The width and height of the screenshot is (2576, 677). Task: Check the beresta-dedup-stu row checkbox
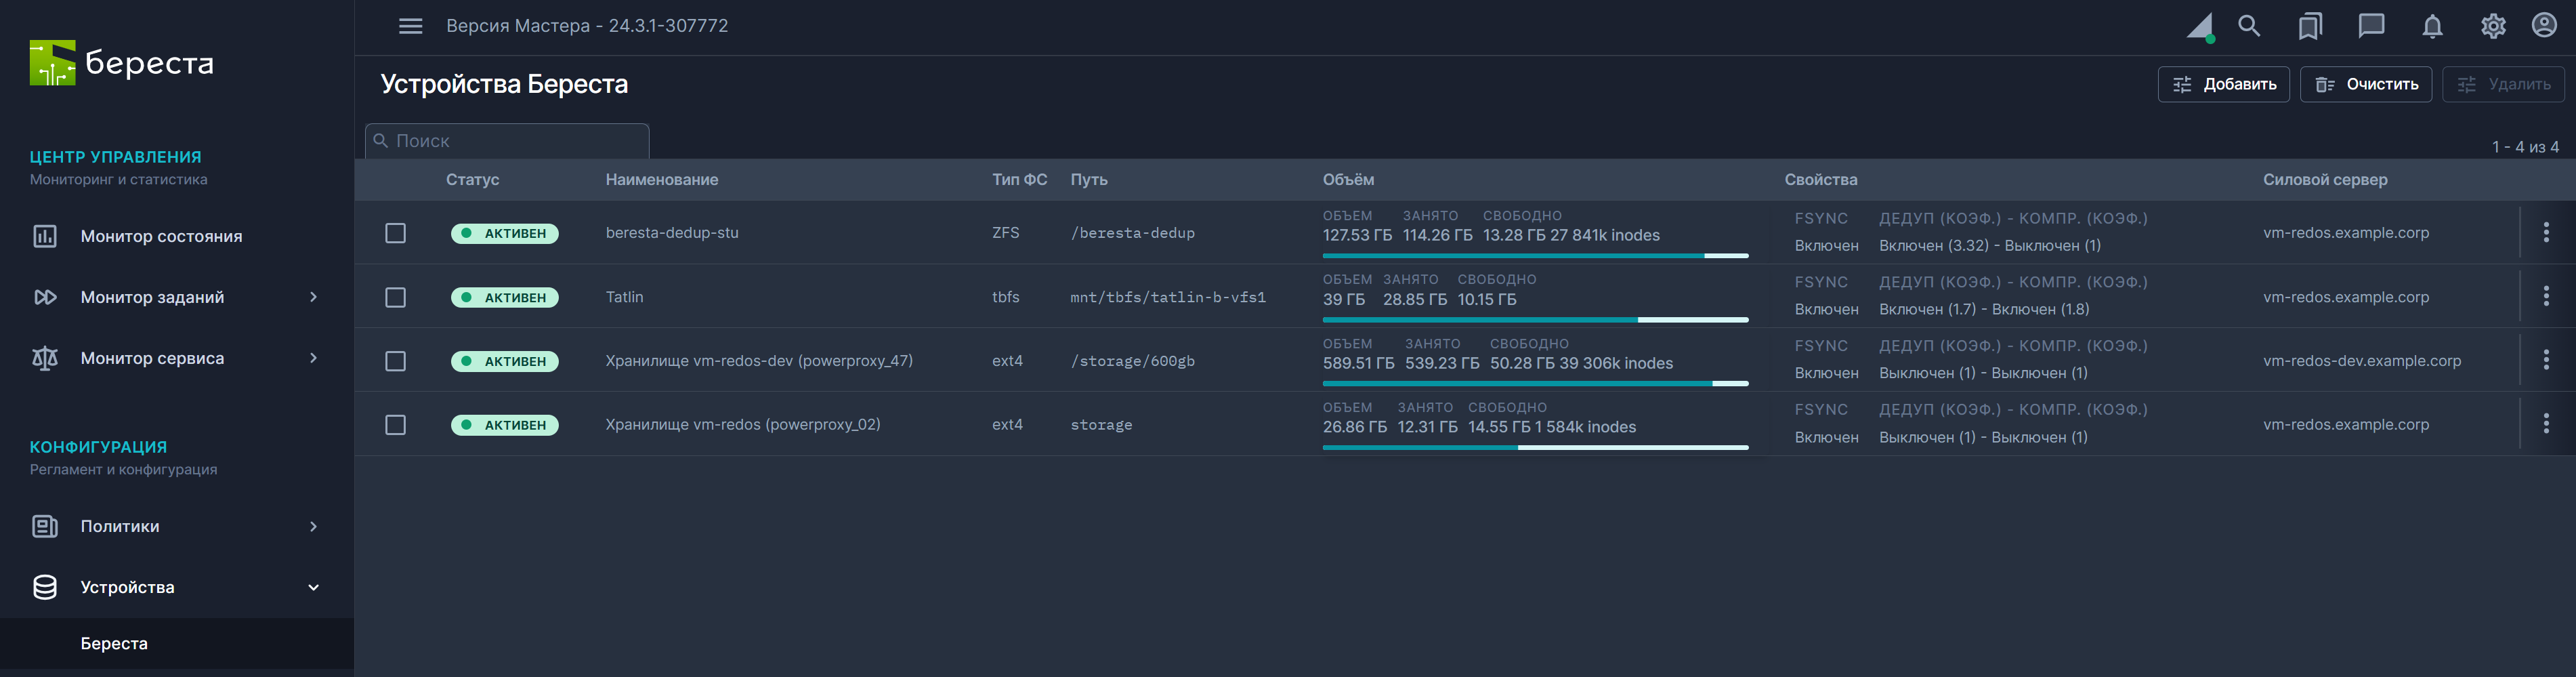(396, 233)
